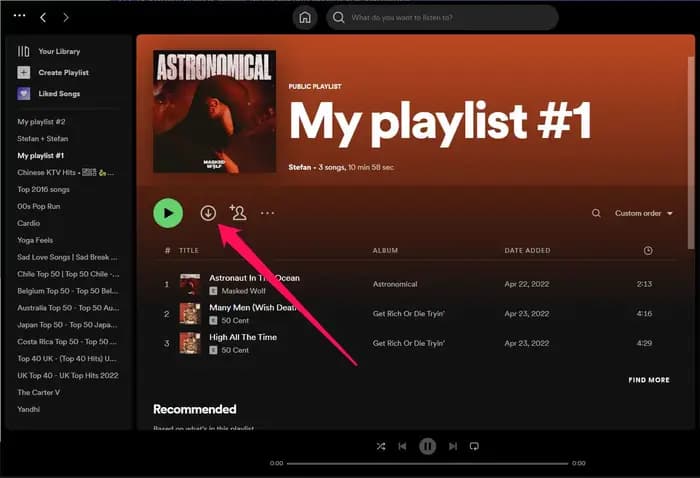Viewport: 700px width, 478px height.
Task: Open My playlist #2 in sidebar
Action: pyautogui.click(x=41, y=122)
